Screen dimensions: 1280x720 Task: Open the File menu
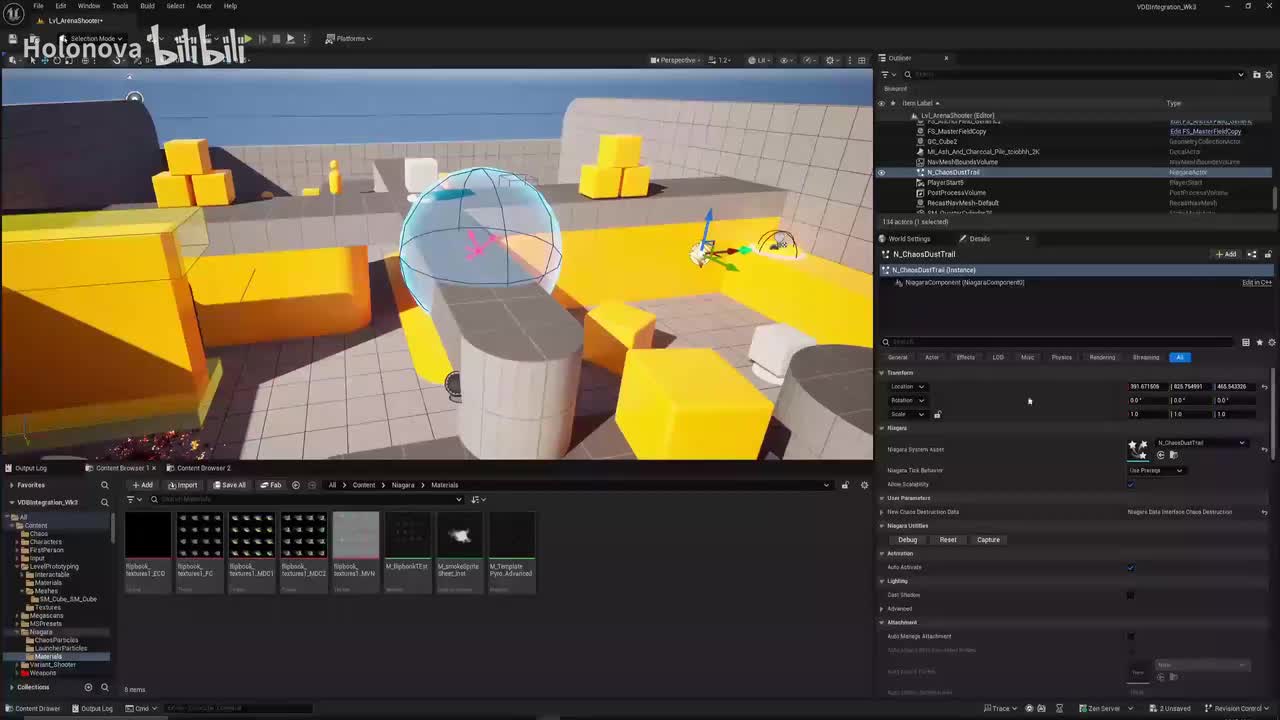pos(38,6)
